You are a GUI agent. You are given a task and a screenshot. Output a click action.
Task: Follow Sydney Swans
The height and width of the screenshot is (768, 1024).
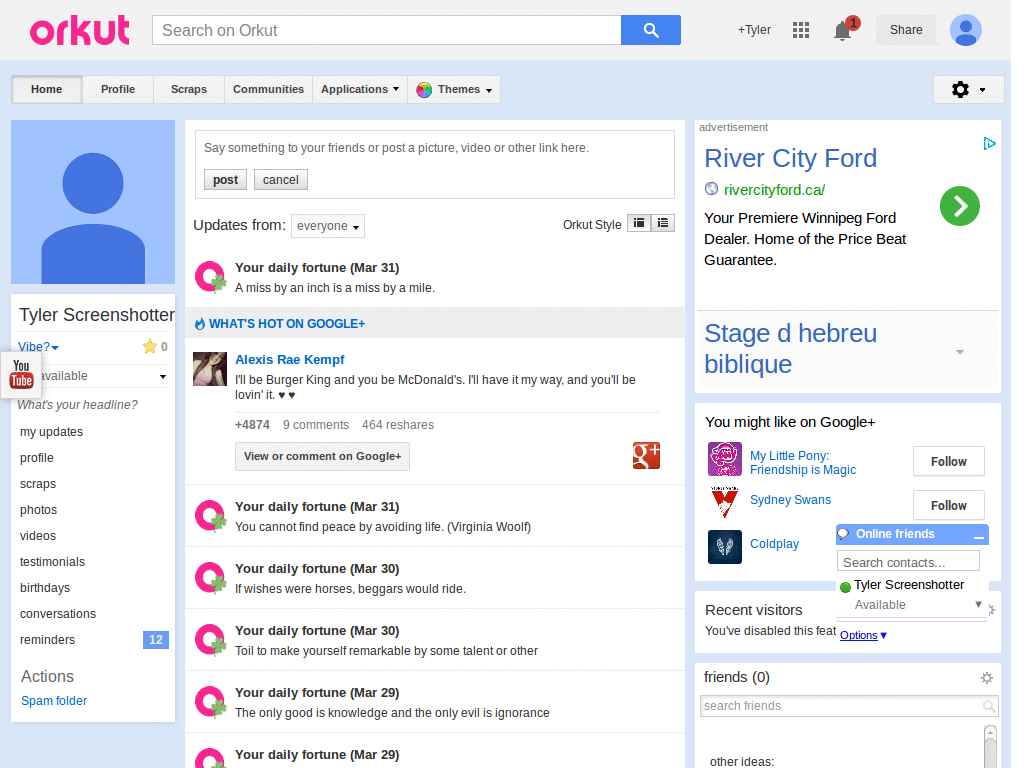(x=948, y=505)
